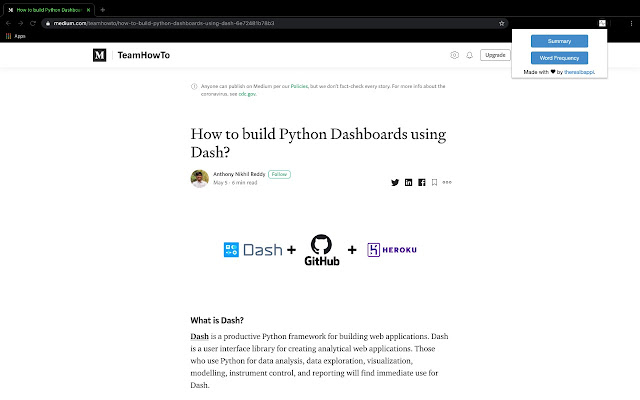Click the "May 5 · 6 min read" text

[235, 183]
